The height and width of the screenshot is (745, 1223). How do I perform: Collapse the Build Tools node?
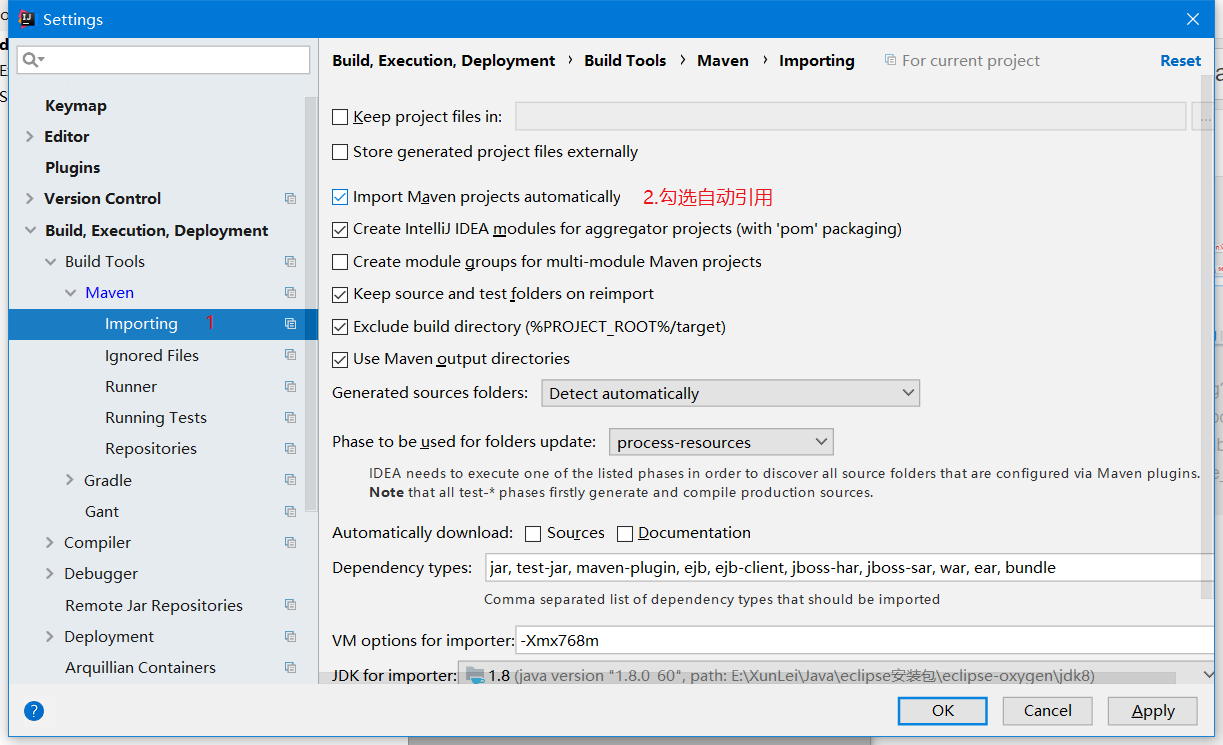[x=50, y=262]
